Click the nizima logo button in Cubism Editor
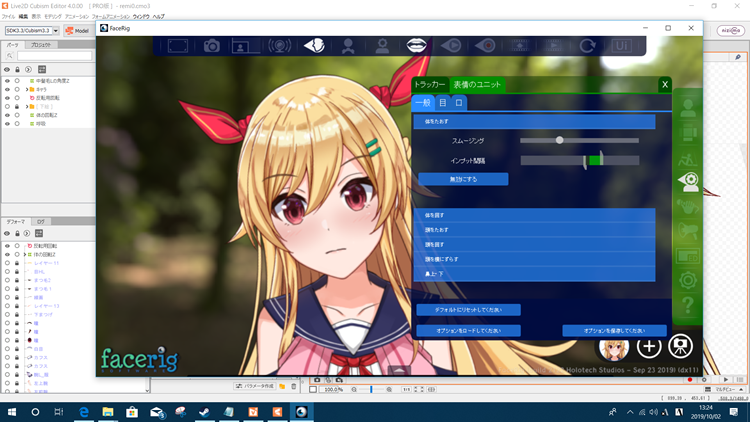The width and height of the screenshot is (750, 422). (x=730, y=31)
